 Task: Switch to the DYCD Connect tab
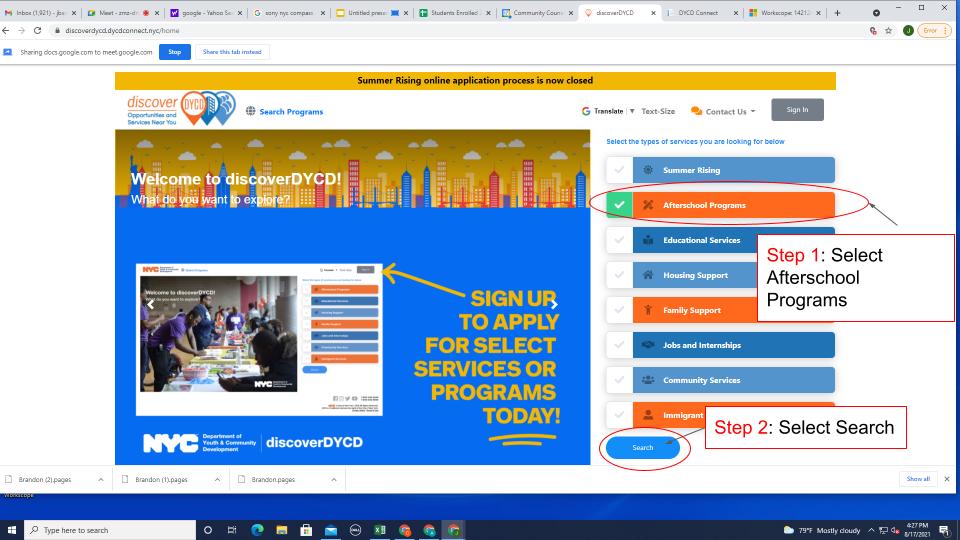(702, 12)
